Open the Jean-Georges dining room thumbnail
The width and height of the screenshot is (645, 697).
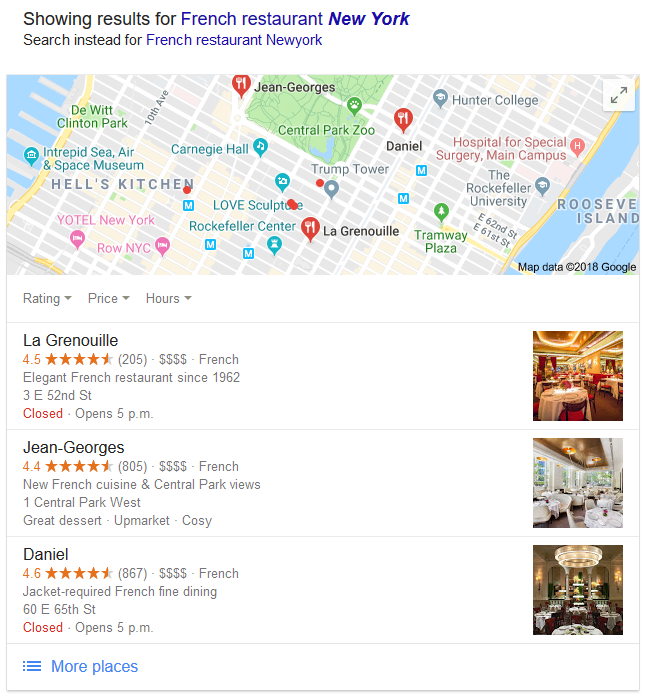tap(578, 483)
